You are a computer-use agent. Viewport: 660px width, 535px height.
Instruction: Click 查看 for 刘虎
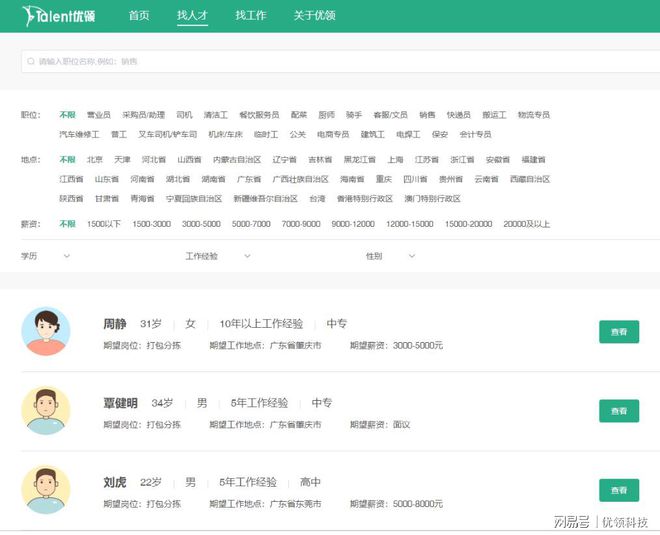tap(619, 490)
